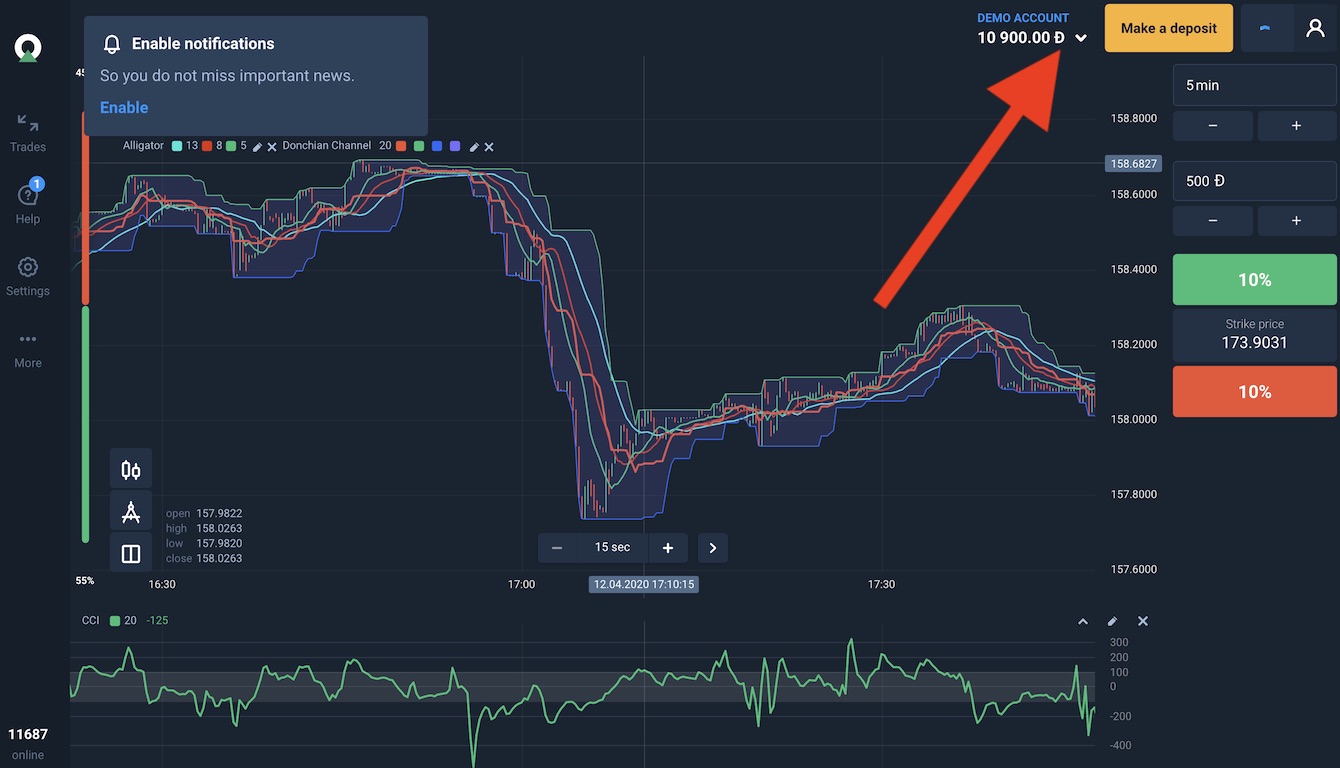Open the Help section in sidebar
This screenshot has height=768, width=1340.
tap(28, 204)
